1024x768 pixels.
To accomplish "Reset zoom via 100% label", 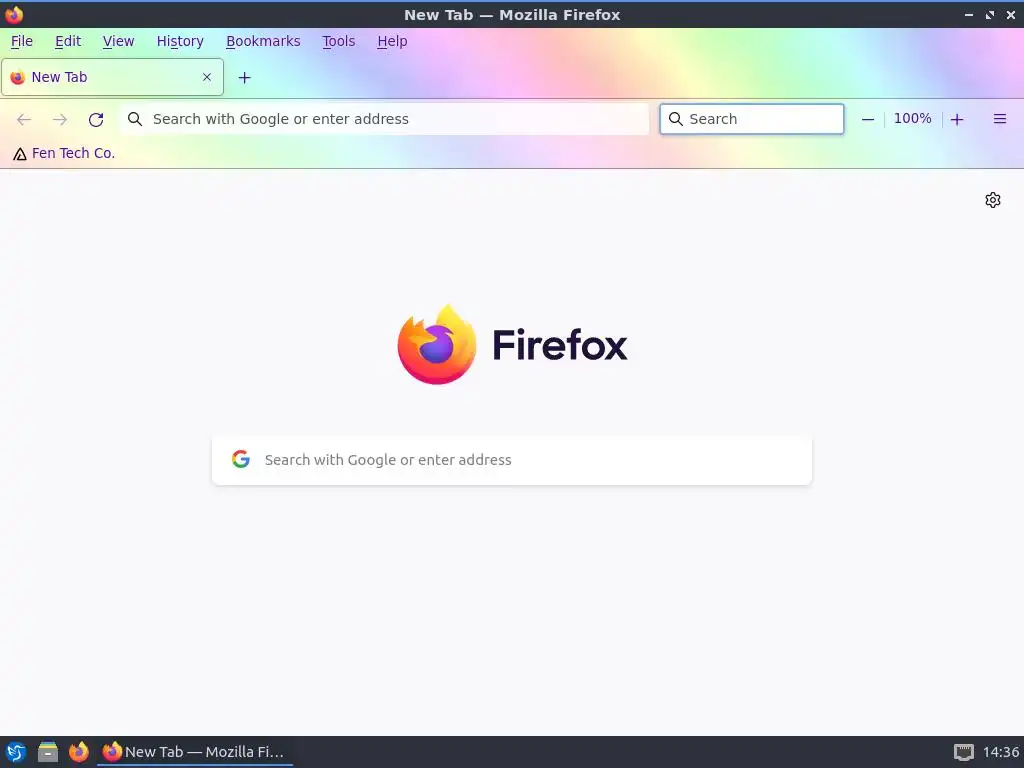I will point(912,118).
